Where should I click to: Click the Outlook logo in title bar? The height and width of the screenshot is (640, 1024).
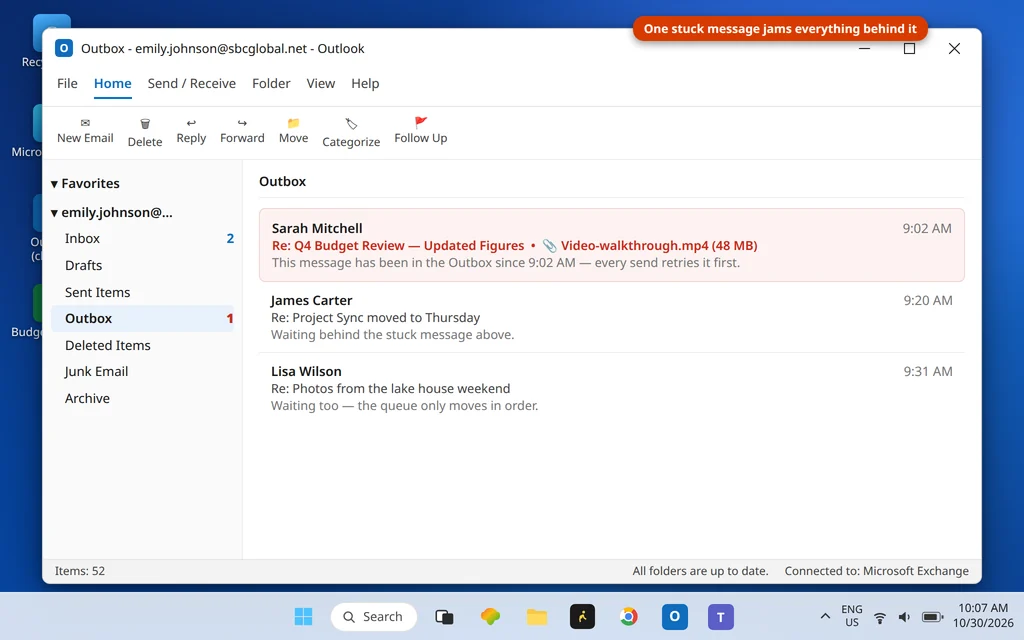click(63, 48)
